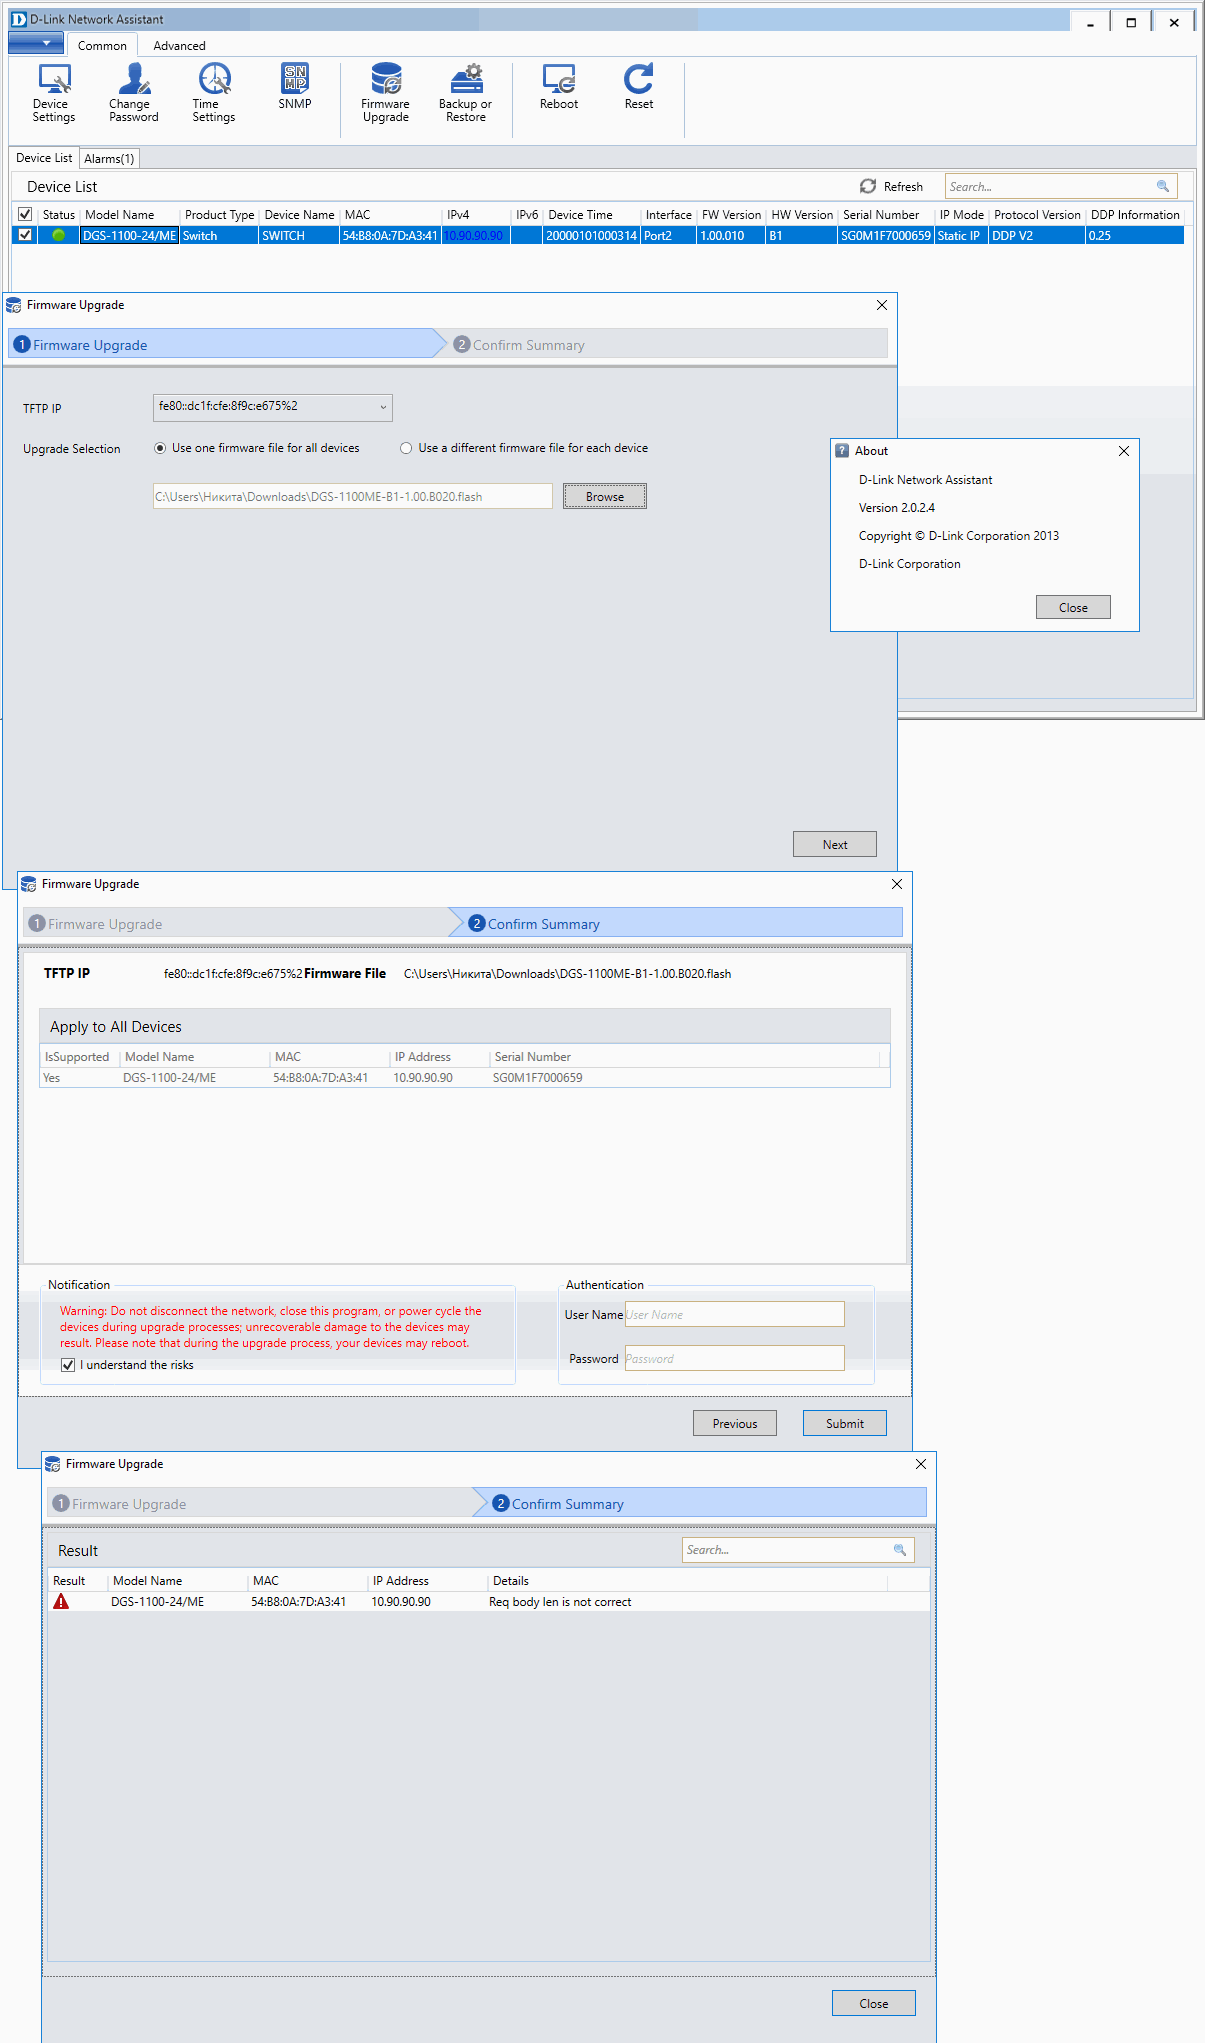Open Backup or Restore tool
Image resolution: width=1205 pixels, height=2043 pixels.
pyautogui.click(x=465, y=93)
